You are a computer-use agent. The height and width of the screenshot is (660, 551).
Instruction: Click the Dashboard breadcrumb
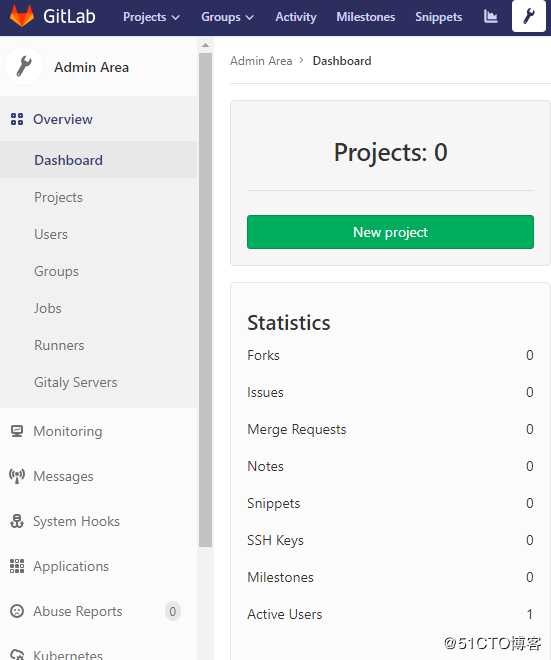click(342, 61)
